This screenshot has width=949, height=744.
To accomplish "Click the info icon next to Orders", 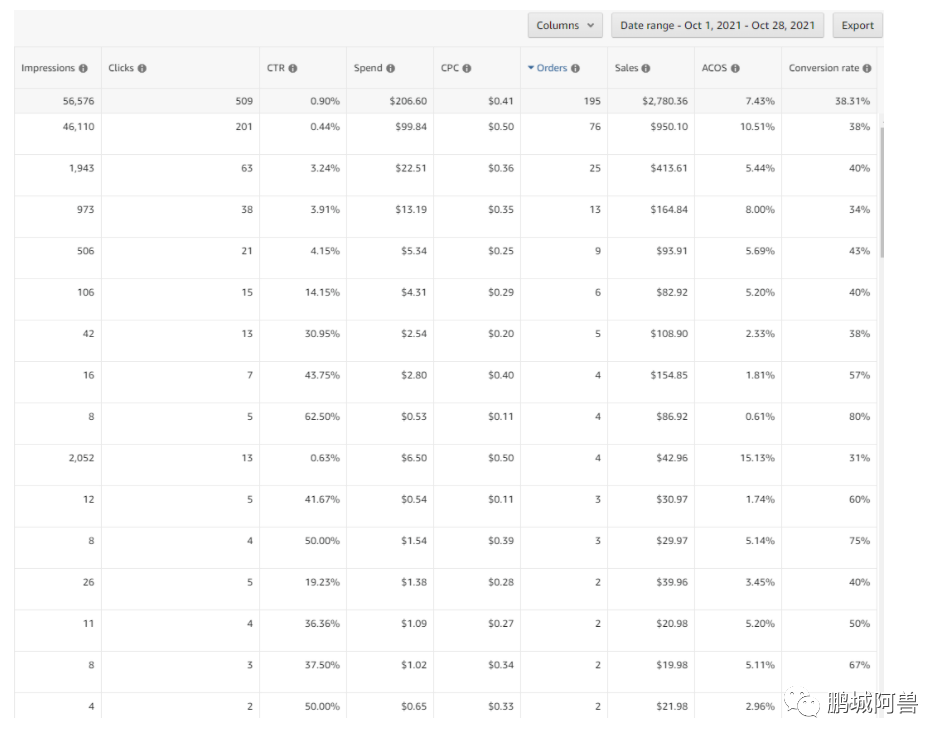I will click(x=575, y=69).
